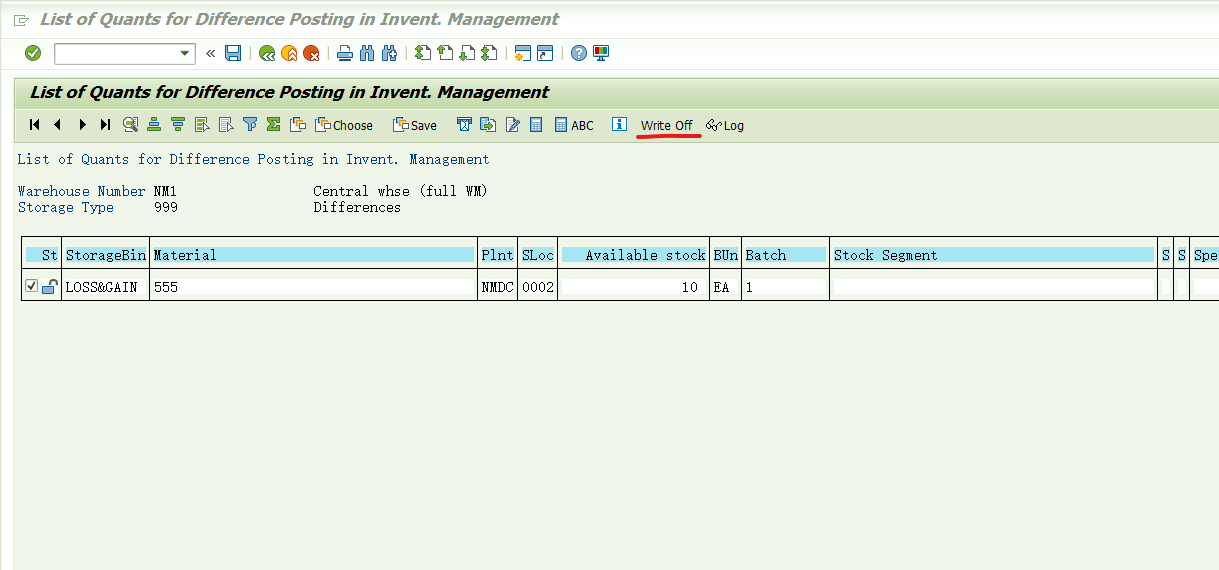Click the Choose layout button
The image size is (1219, 570).
[x=344, y=125]
